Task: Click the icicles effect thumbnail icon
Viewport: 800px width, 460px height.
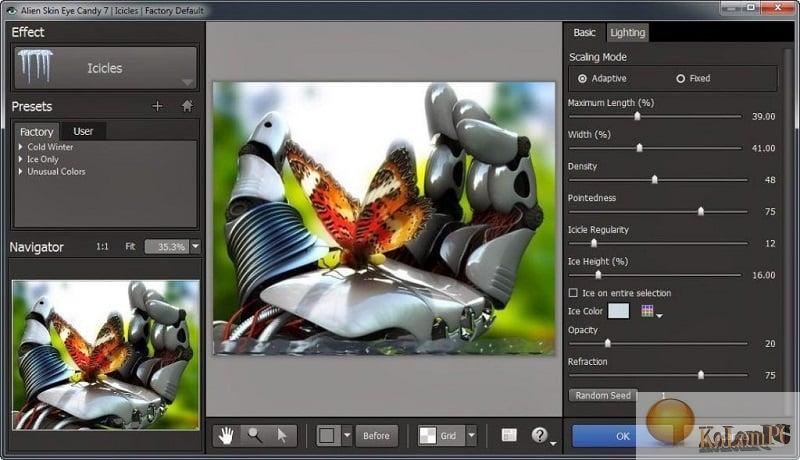Action: click(x=36, y=66)
